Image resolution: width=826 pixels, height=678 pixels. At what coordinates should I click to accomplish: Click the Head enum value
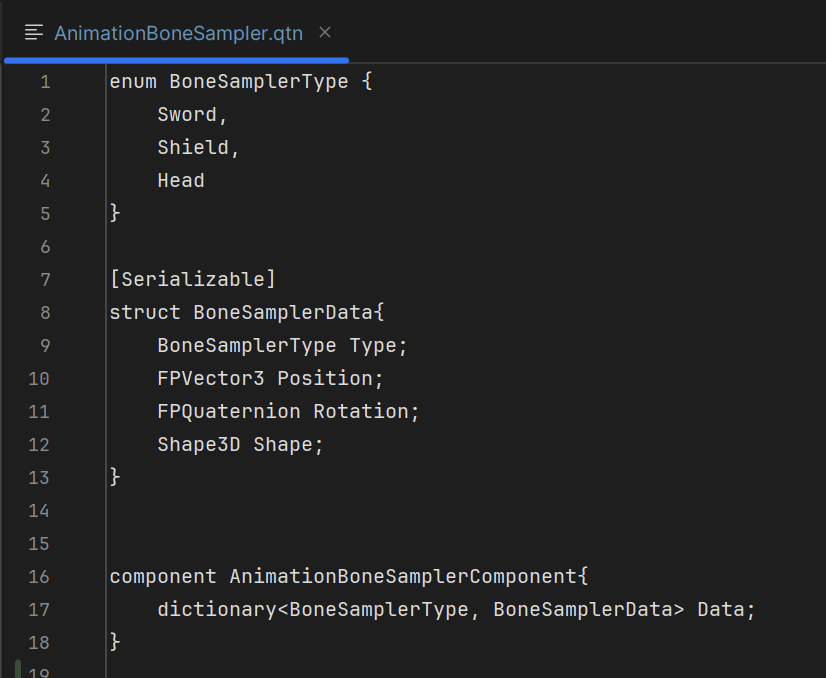181,181
